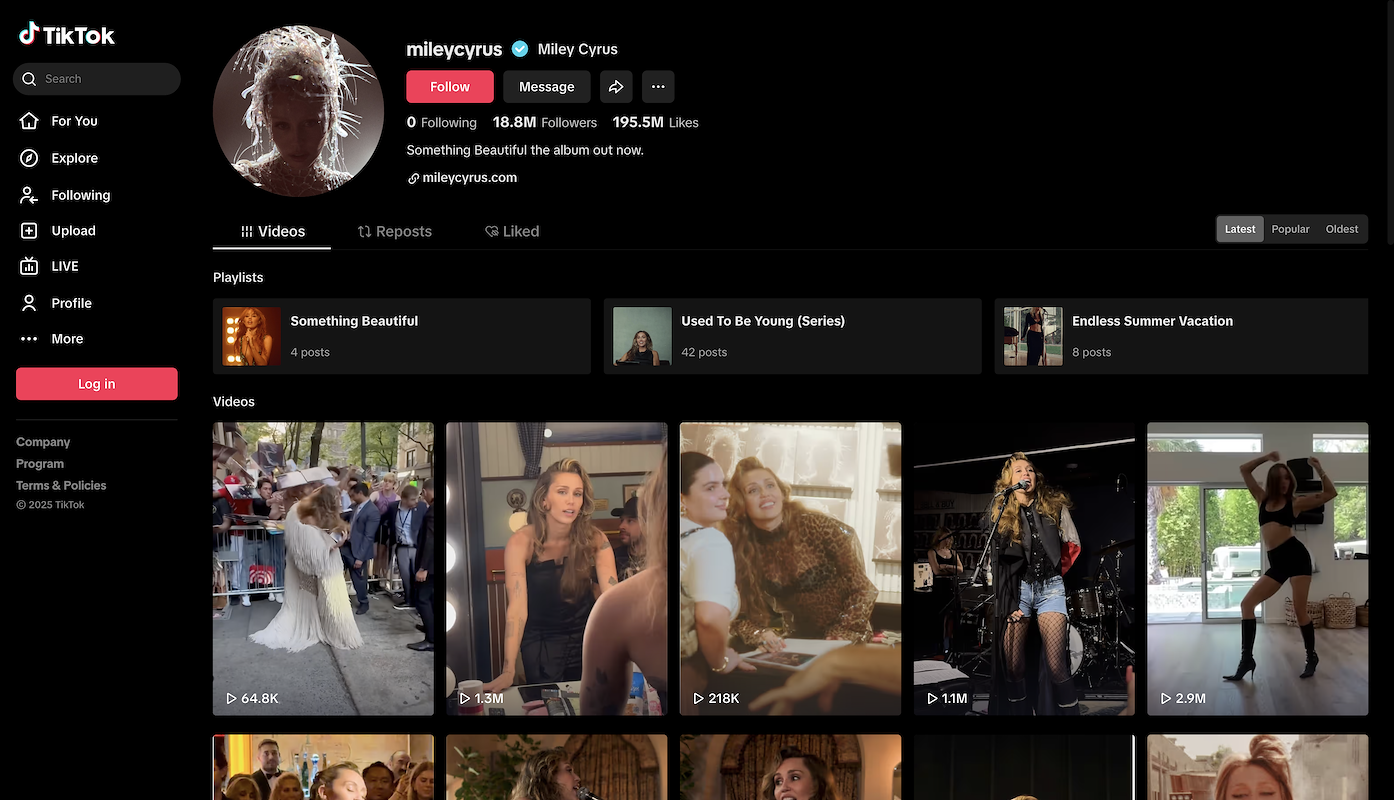Open the street crowd video with 64.8K views
The height and width of the screenshot is (800, 1394).
323,569
